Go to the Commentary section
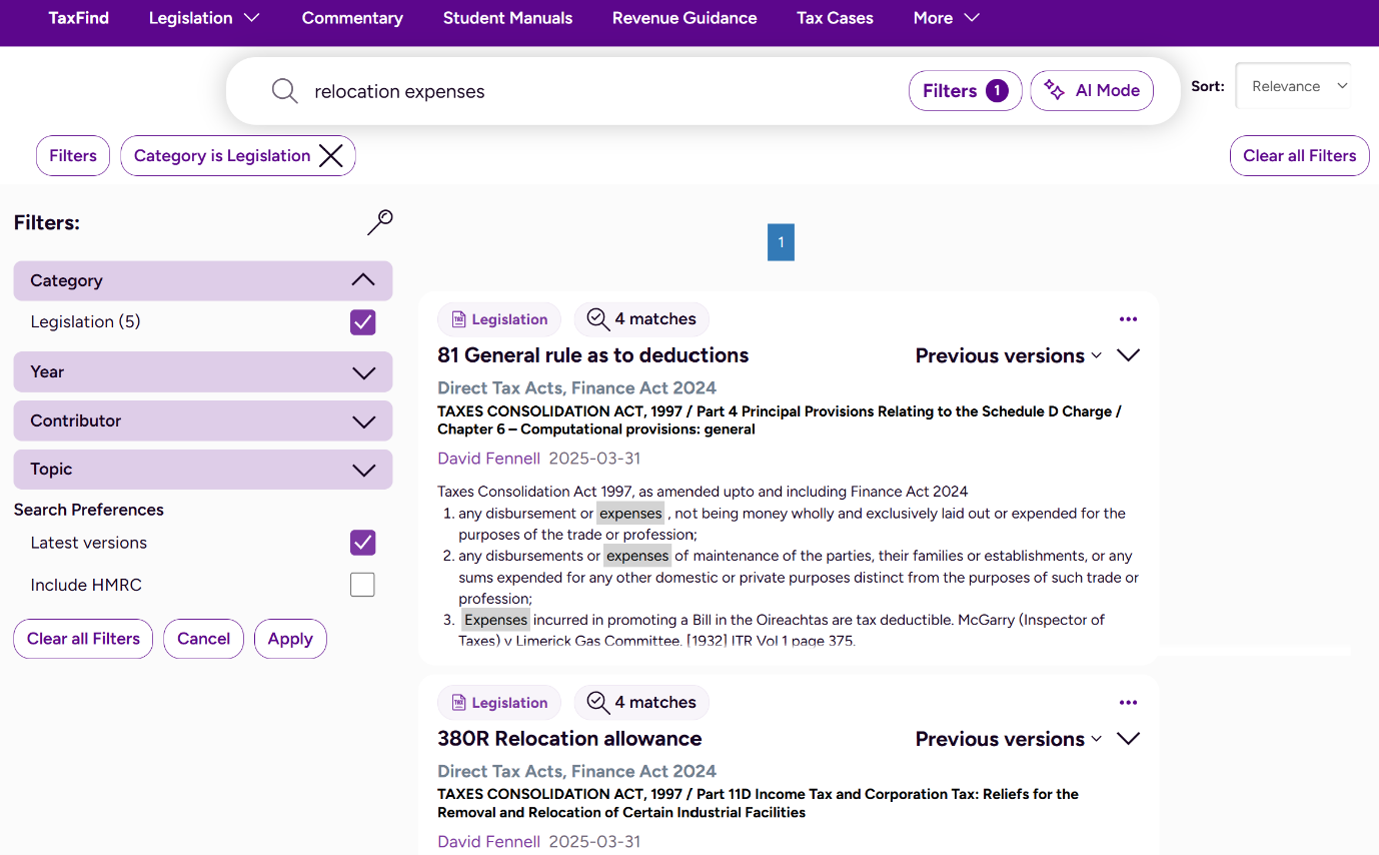 [352, 18]
